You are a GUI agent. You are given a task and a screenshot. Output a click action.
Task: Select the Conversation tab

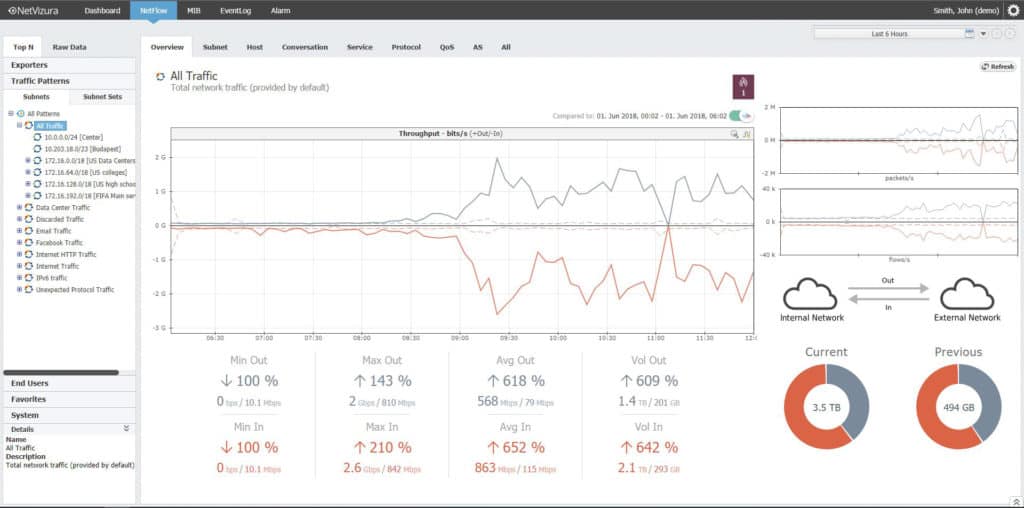click(x=305, y=47)
